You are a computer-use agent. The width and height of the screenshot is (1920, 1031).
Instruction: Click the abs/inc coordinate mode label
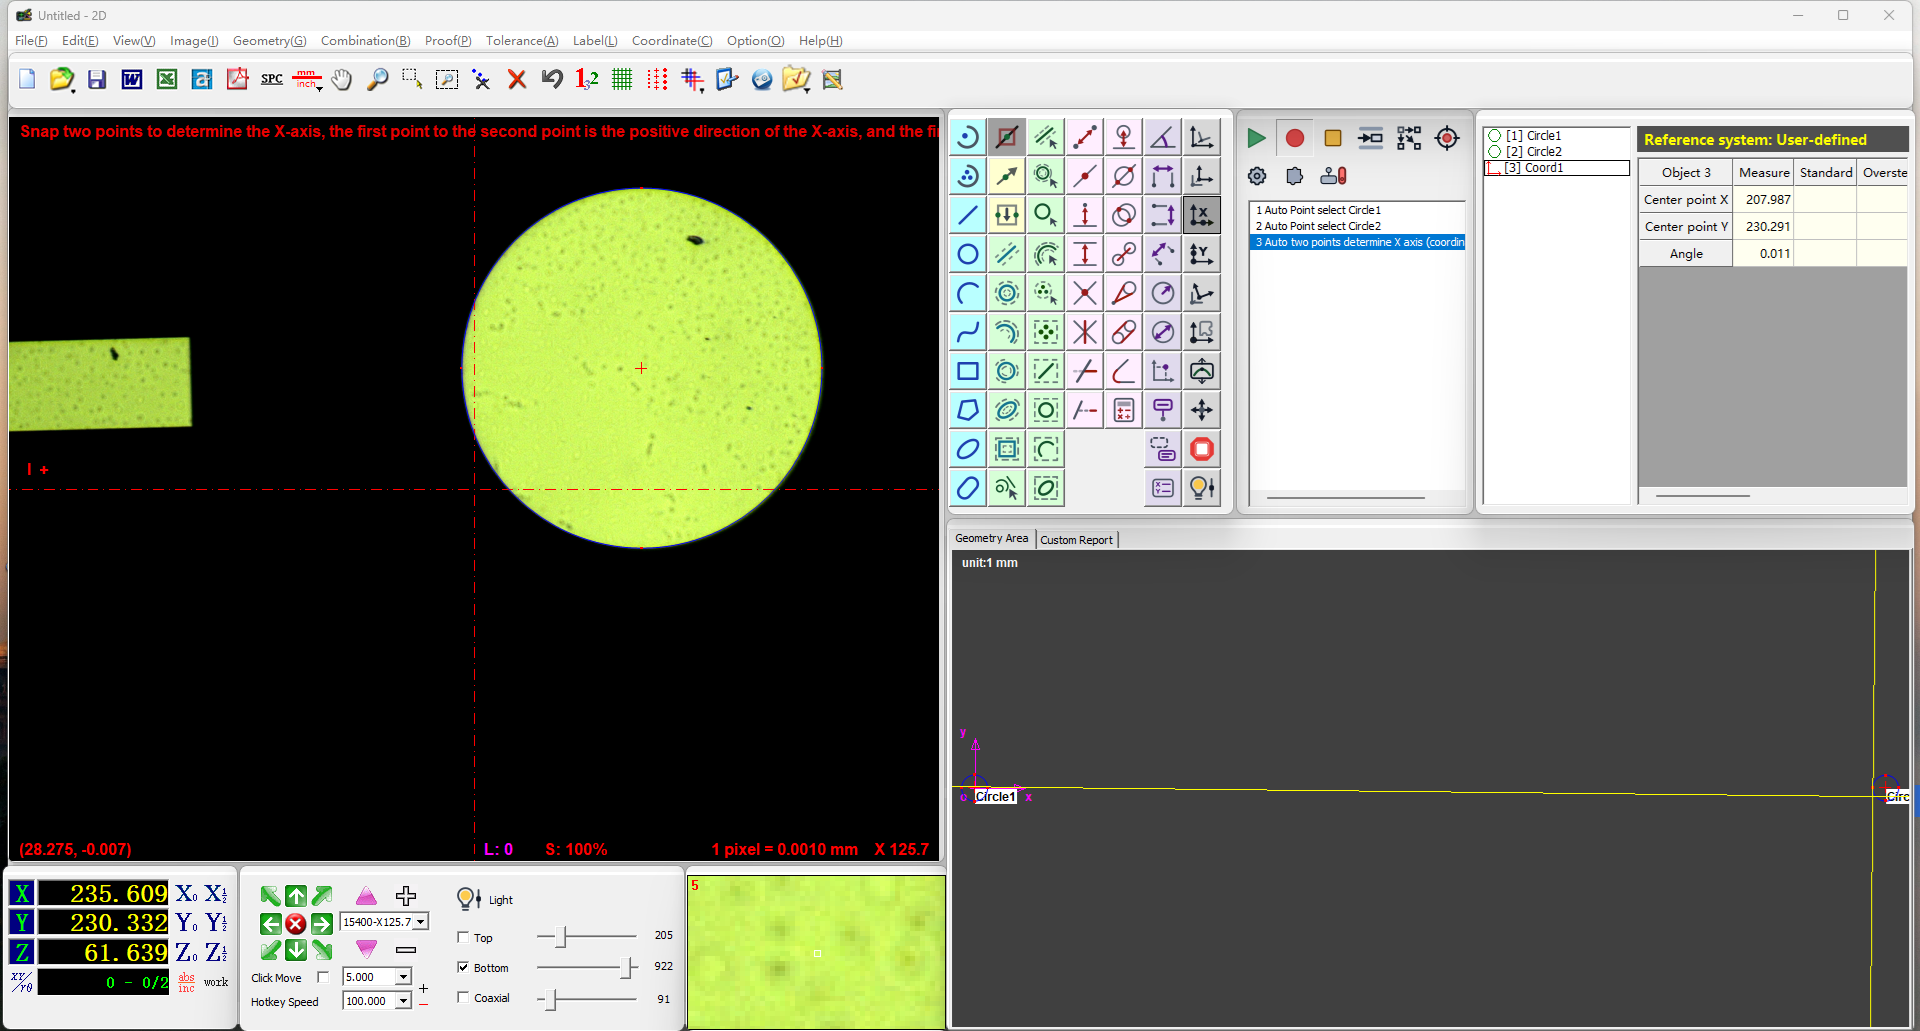[x=187, y=982]
